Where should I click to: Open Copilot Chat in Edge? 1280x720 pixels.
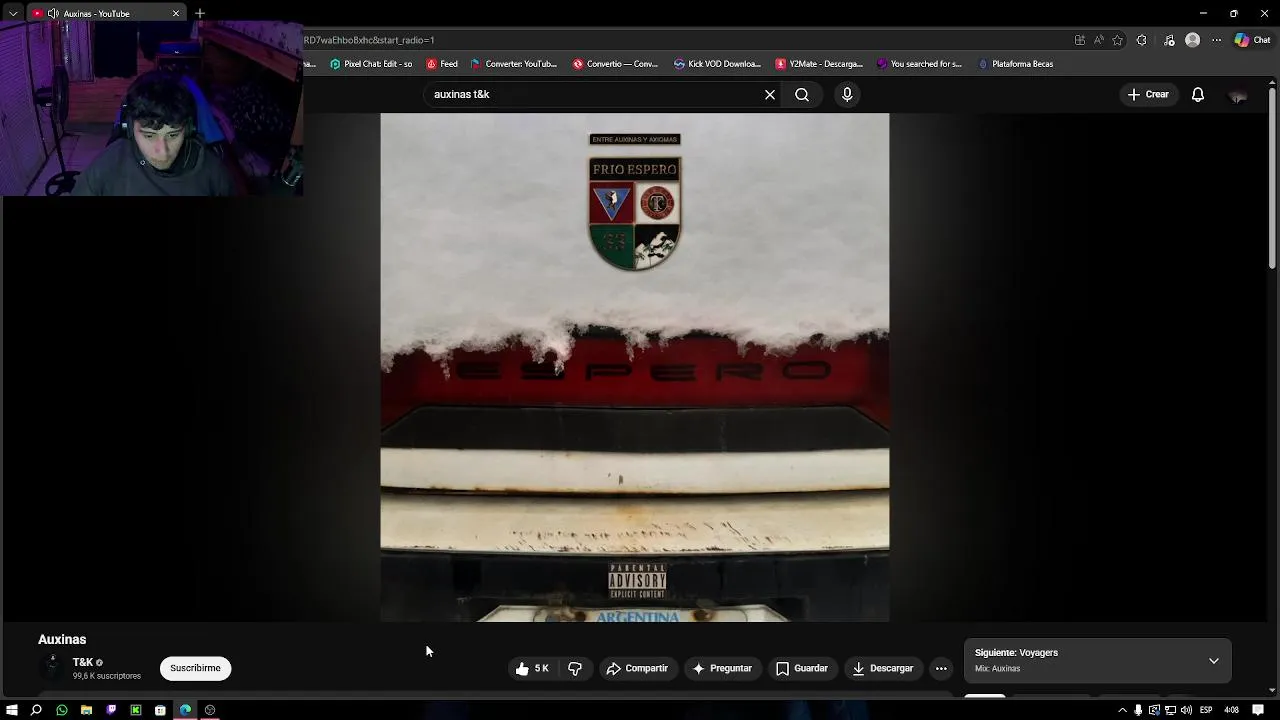pos(1252,40)
